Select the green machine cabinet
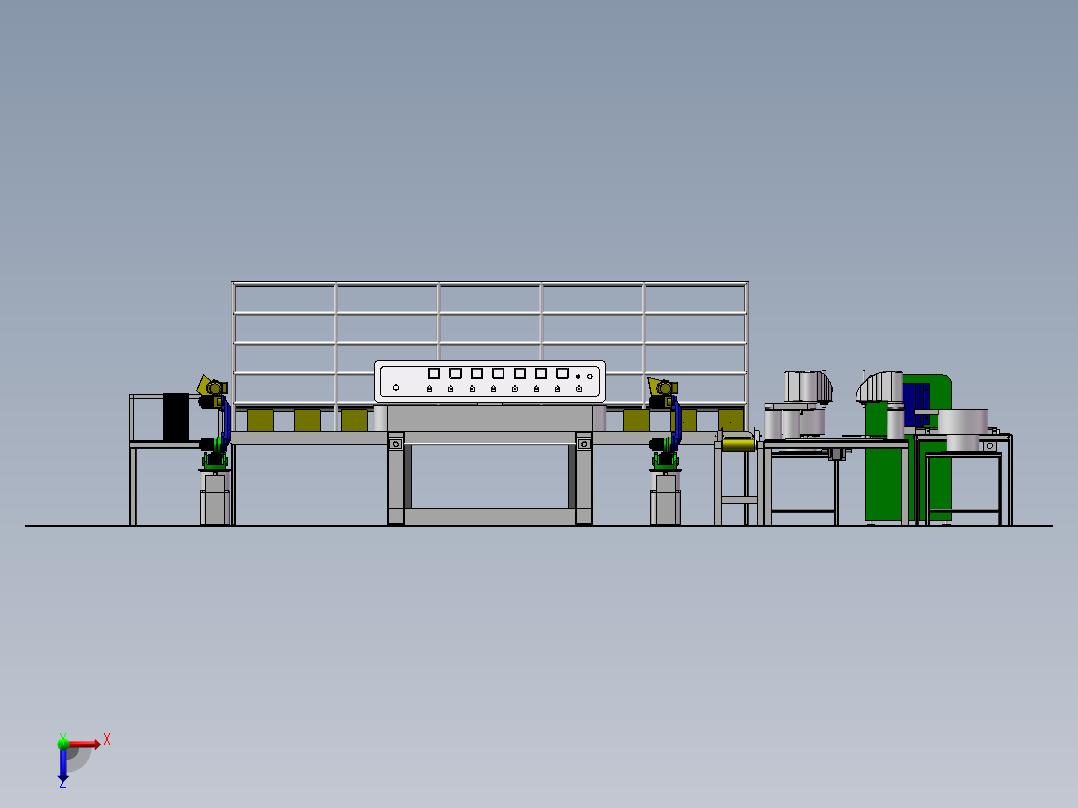Screen dimensions: 1078x808 (x=908, y=447)
